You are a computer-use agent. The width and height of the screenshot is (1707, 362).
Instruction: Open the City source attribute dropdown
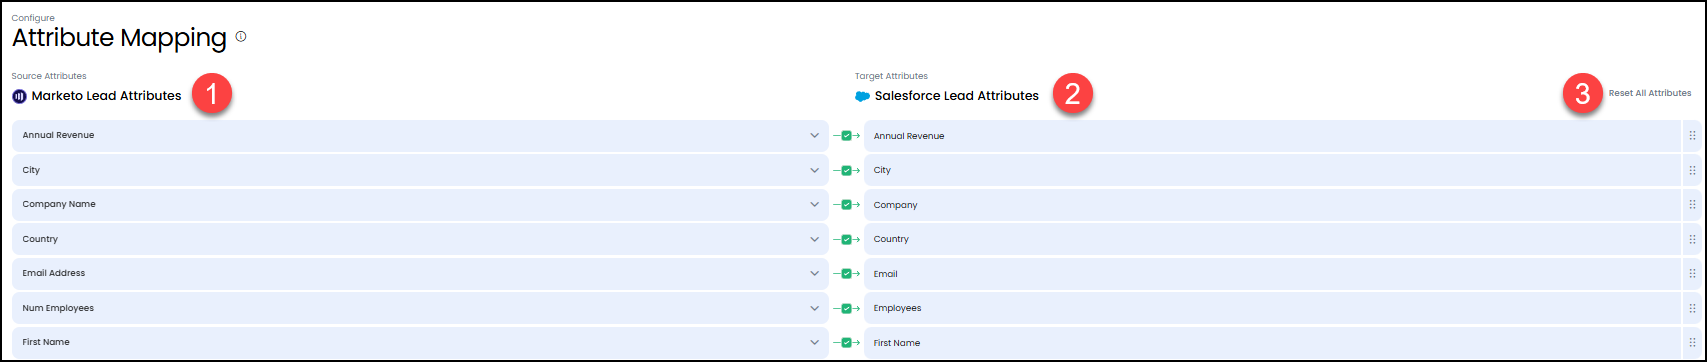pyautogui.click(x=420, y=170)
